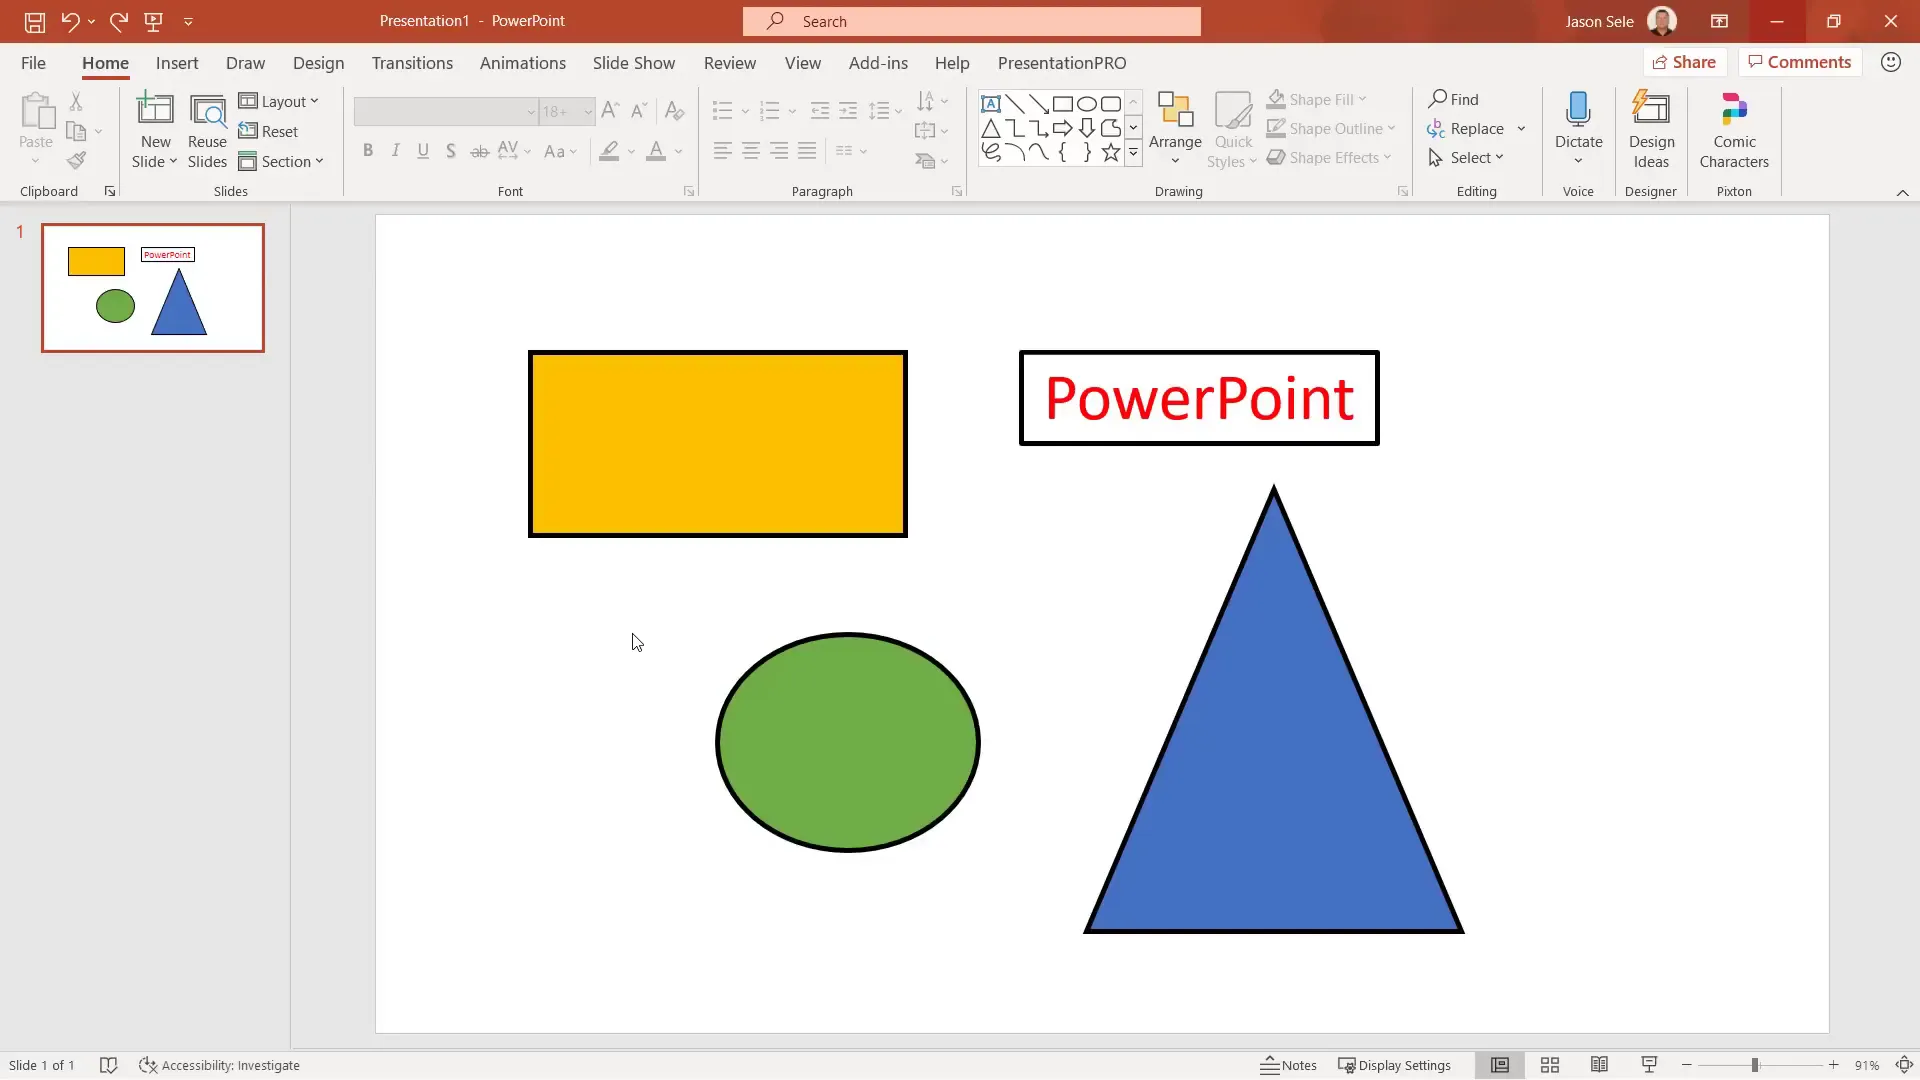Viewport: 1920px width, 1080px height.
Task: Open the Arrange menu
Action: point(1175,129)
